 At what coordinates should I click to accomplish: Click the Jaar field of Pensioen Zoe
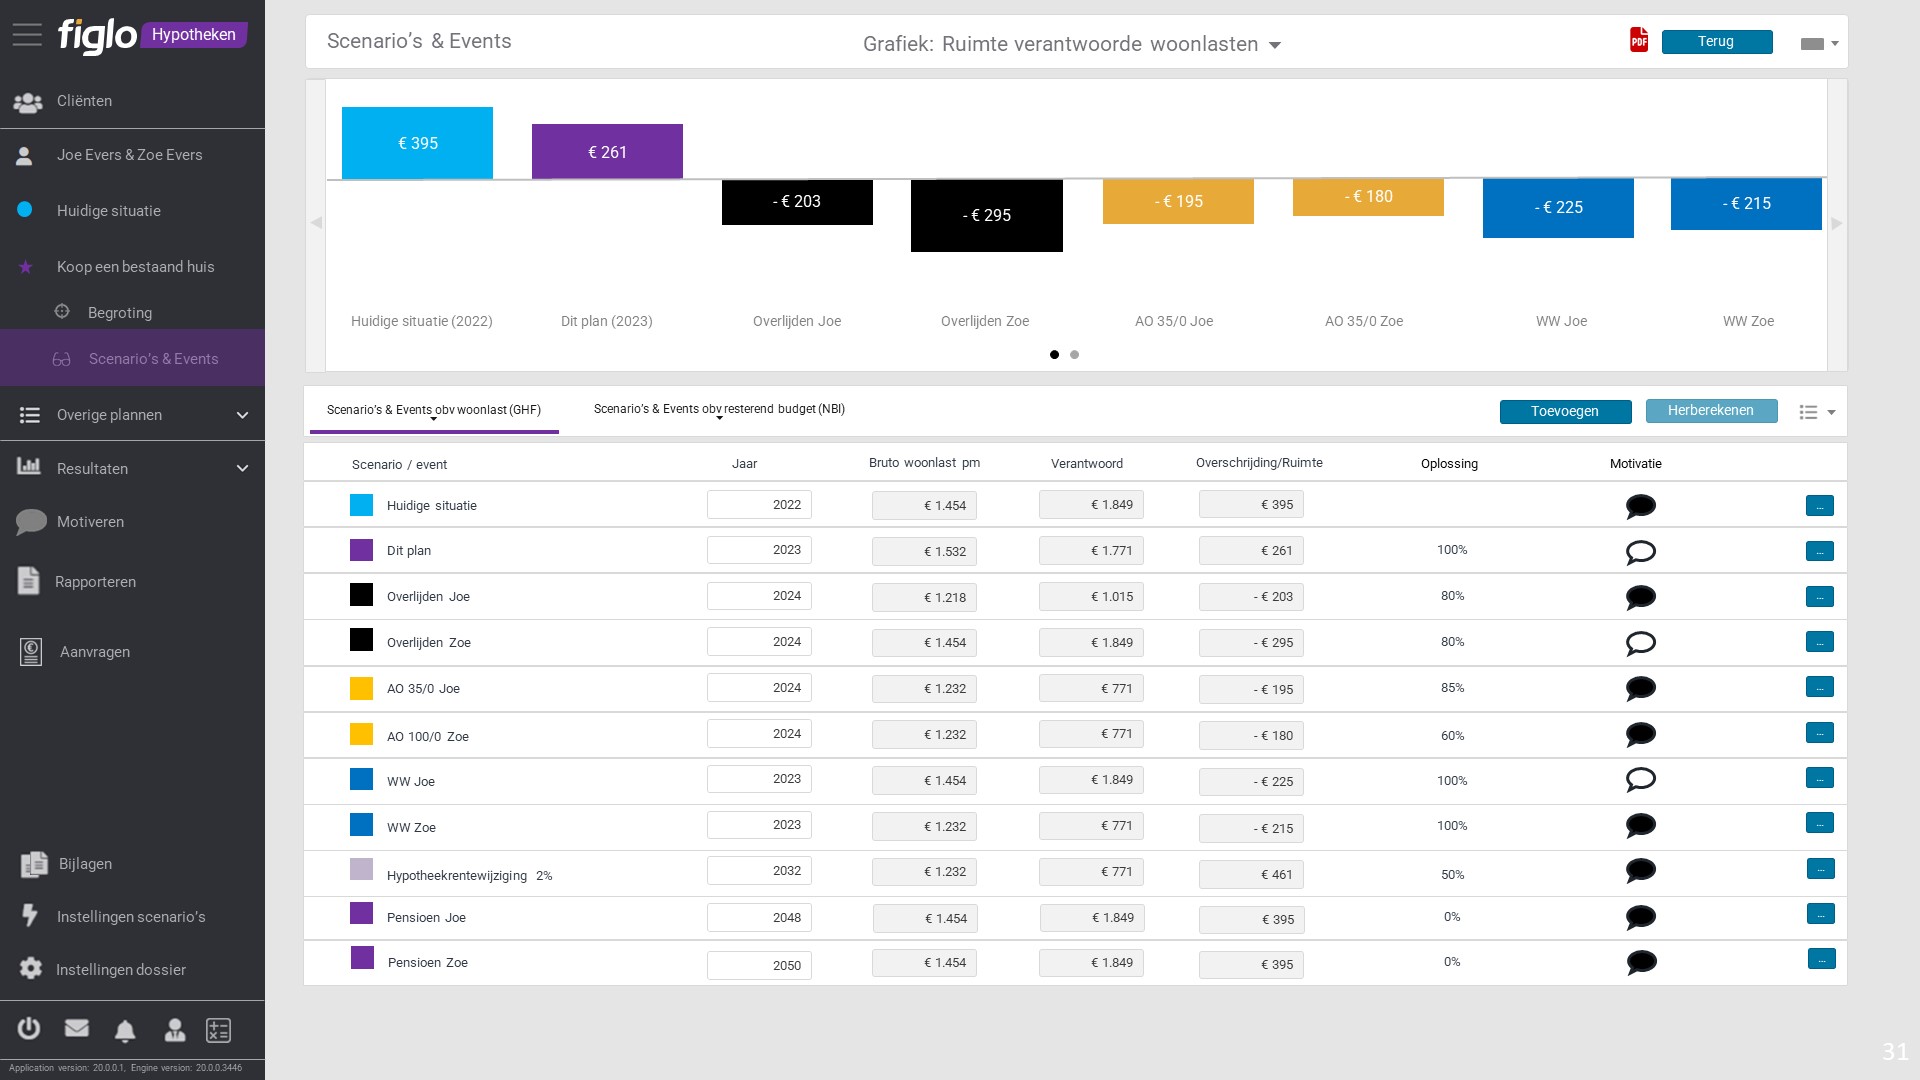tap(759, 965)
